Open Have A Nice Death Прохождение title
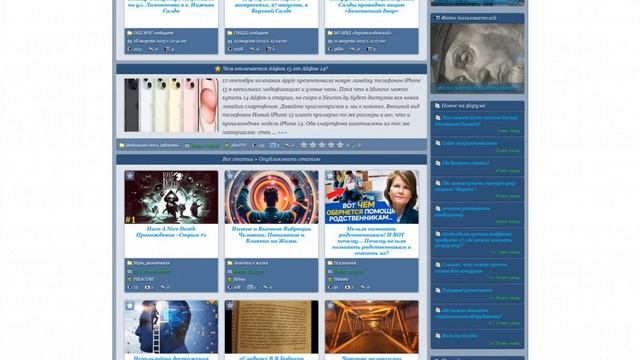This screenshot has height=360, width=640. click(171, 232)
